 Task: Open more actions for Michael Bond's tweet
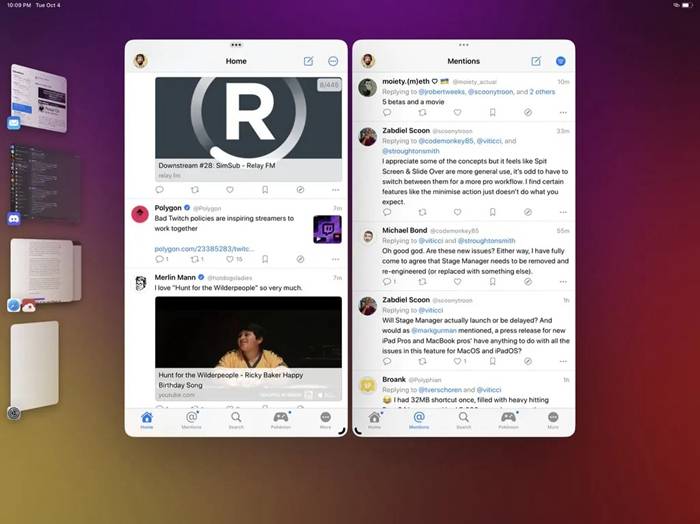pyautogui.click(x=563, y=282)
